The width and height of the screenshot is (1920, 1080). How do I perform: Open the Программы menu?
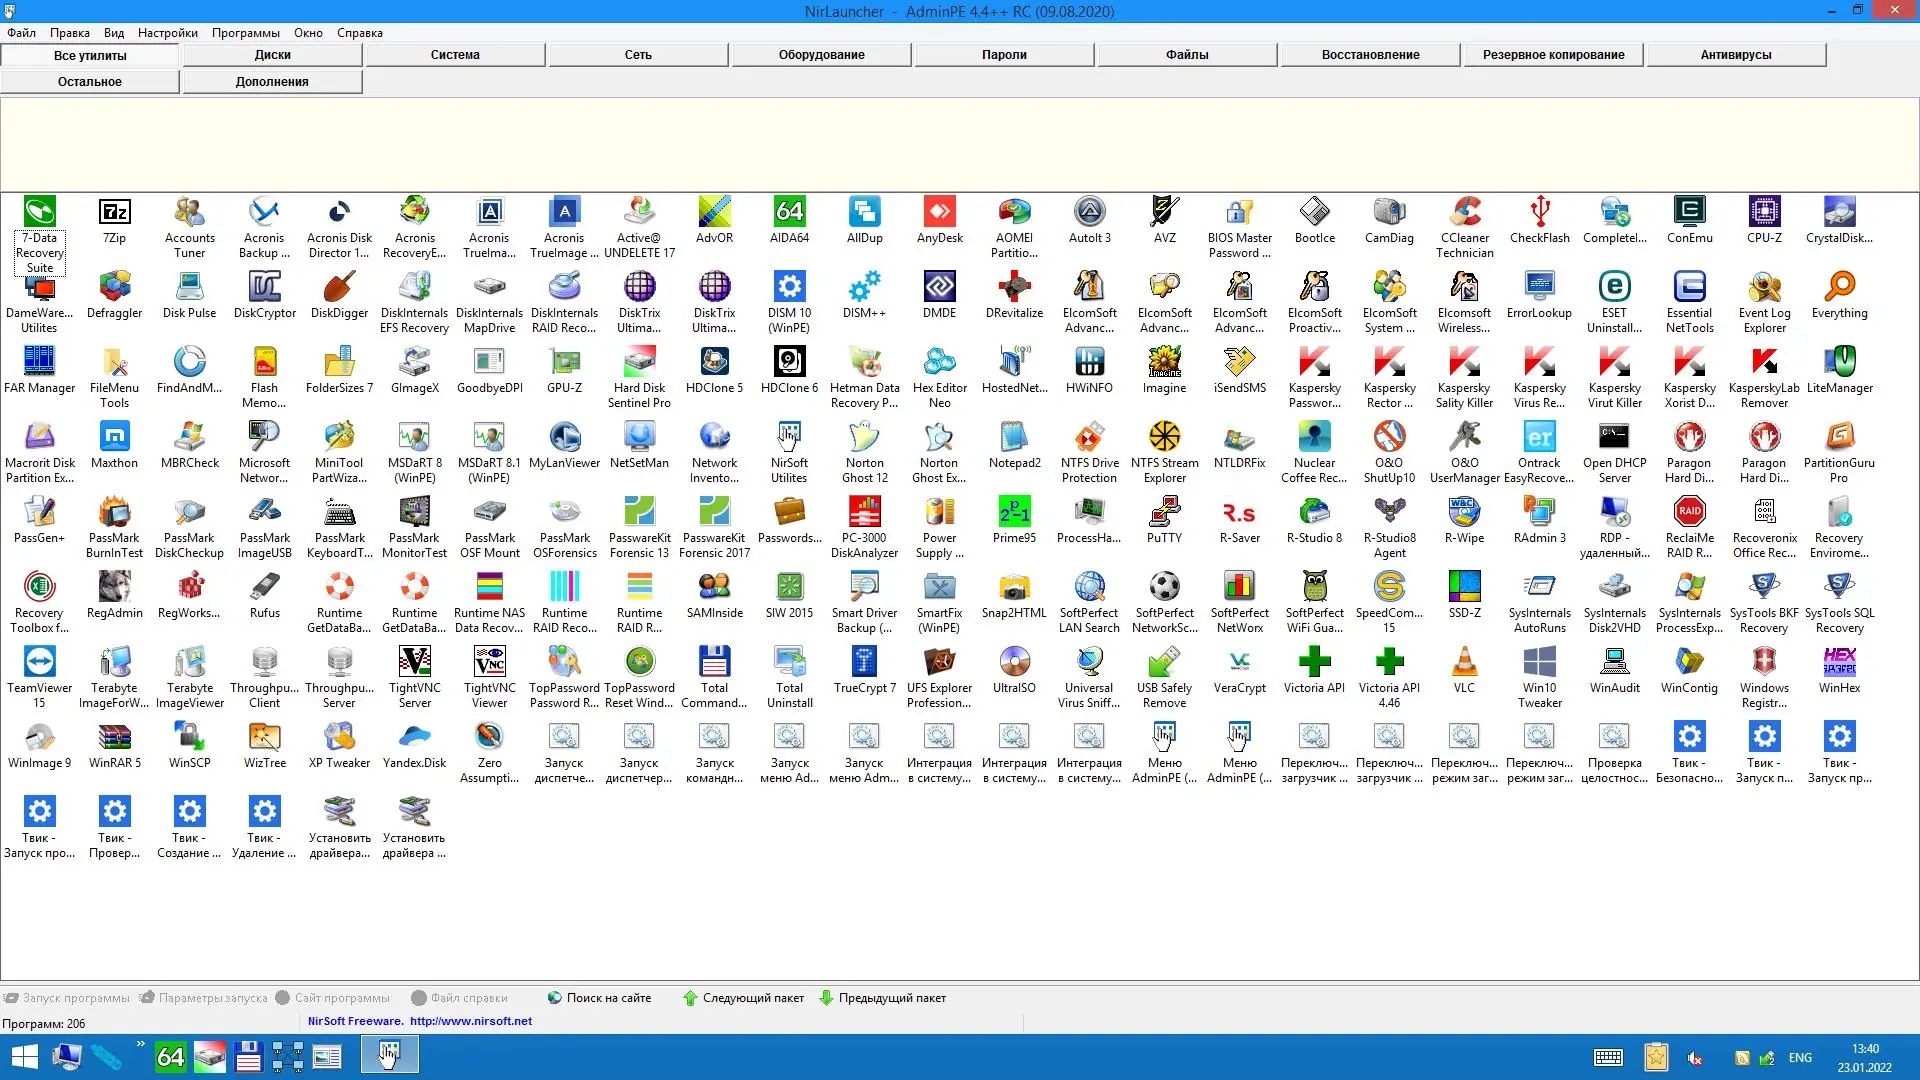245,33
